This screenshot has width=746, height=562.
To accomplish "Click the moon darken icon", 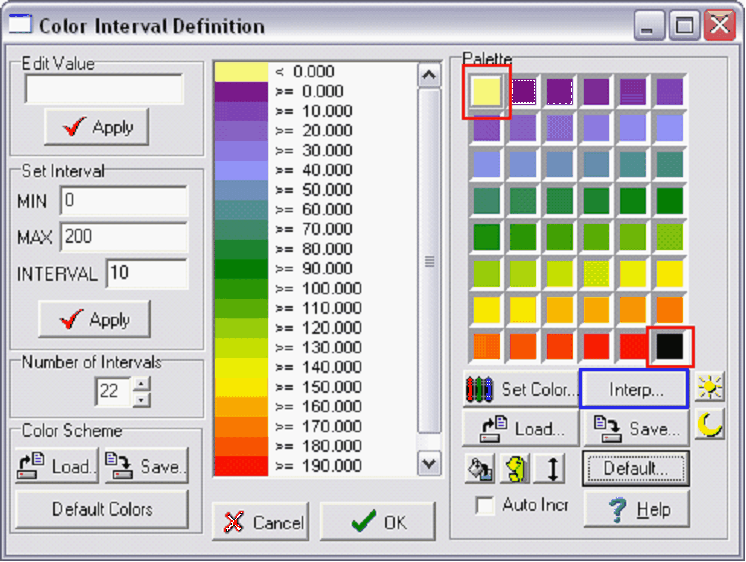I will tap(710, 427).
